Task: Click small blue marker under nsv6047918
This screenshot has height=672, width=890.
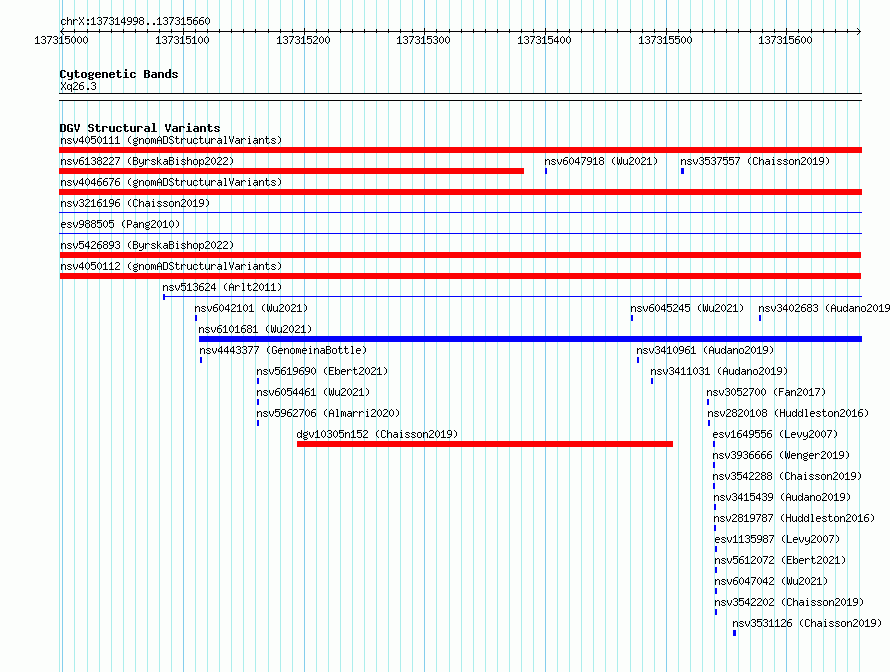Action: [546, 171]
